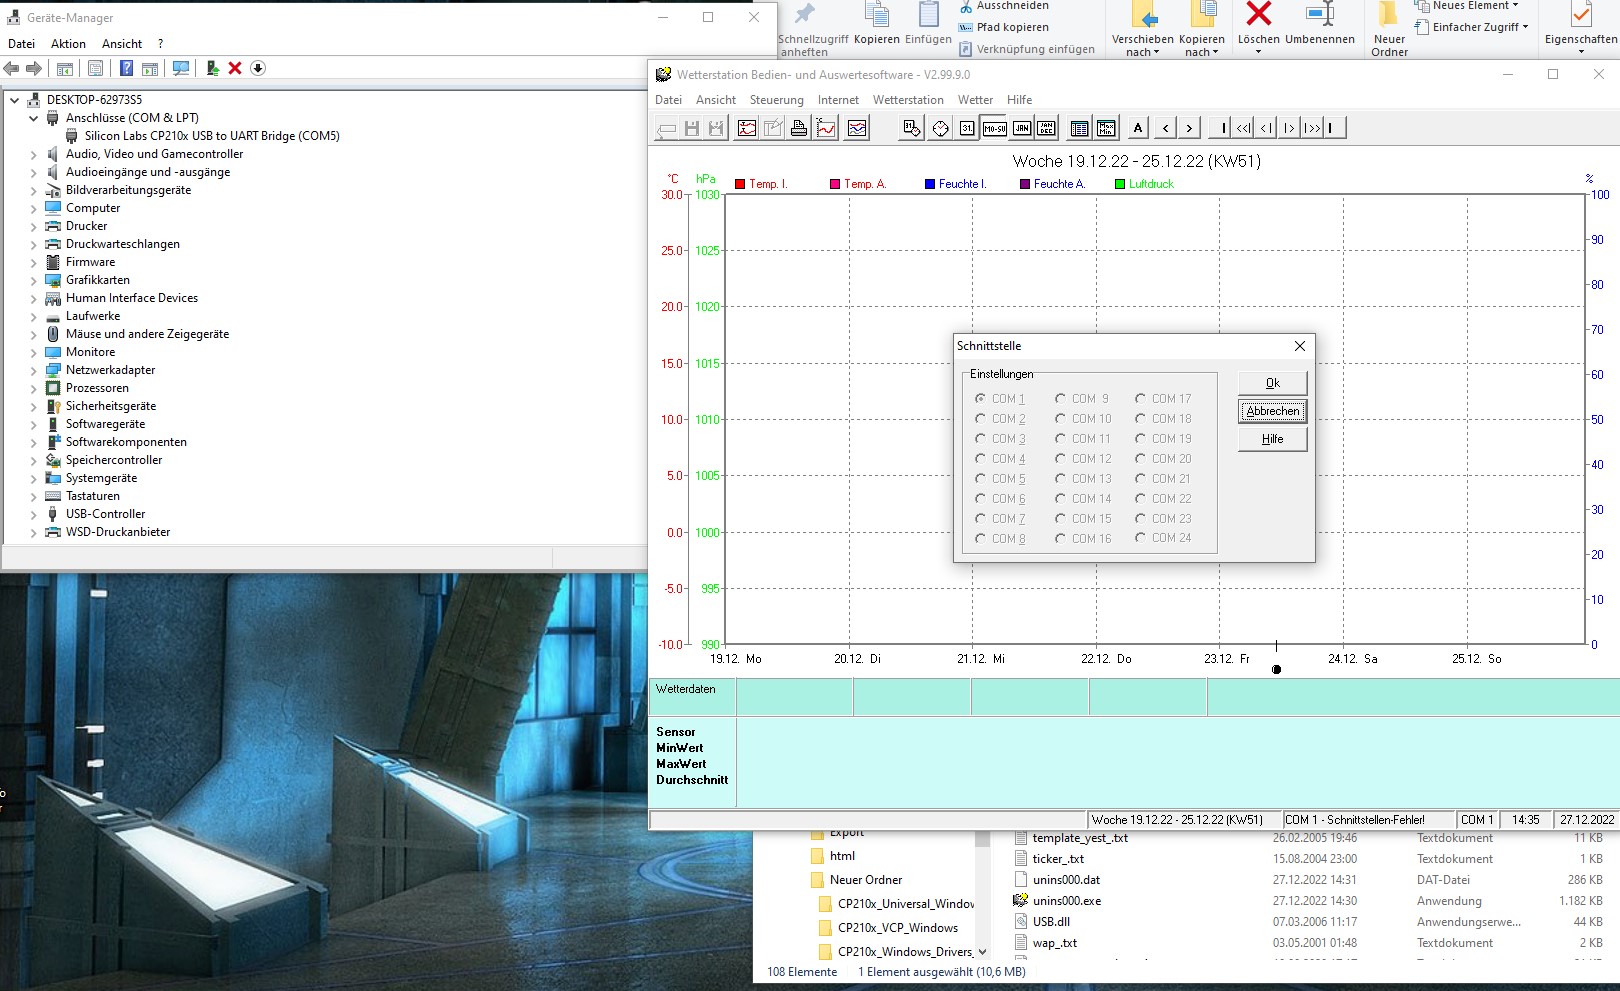Select the COM 1 radio button
This screenshot has width=1620, height=991.
click(x=981, y=398)
